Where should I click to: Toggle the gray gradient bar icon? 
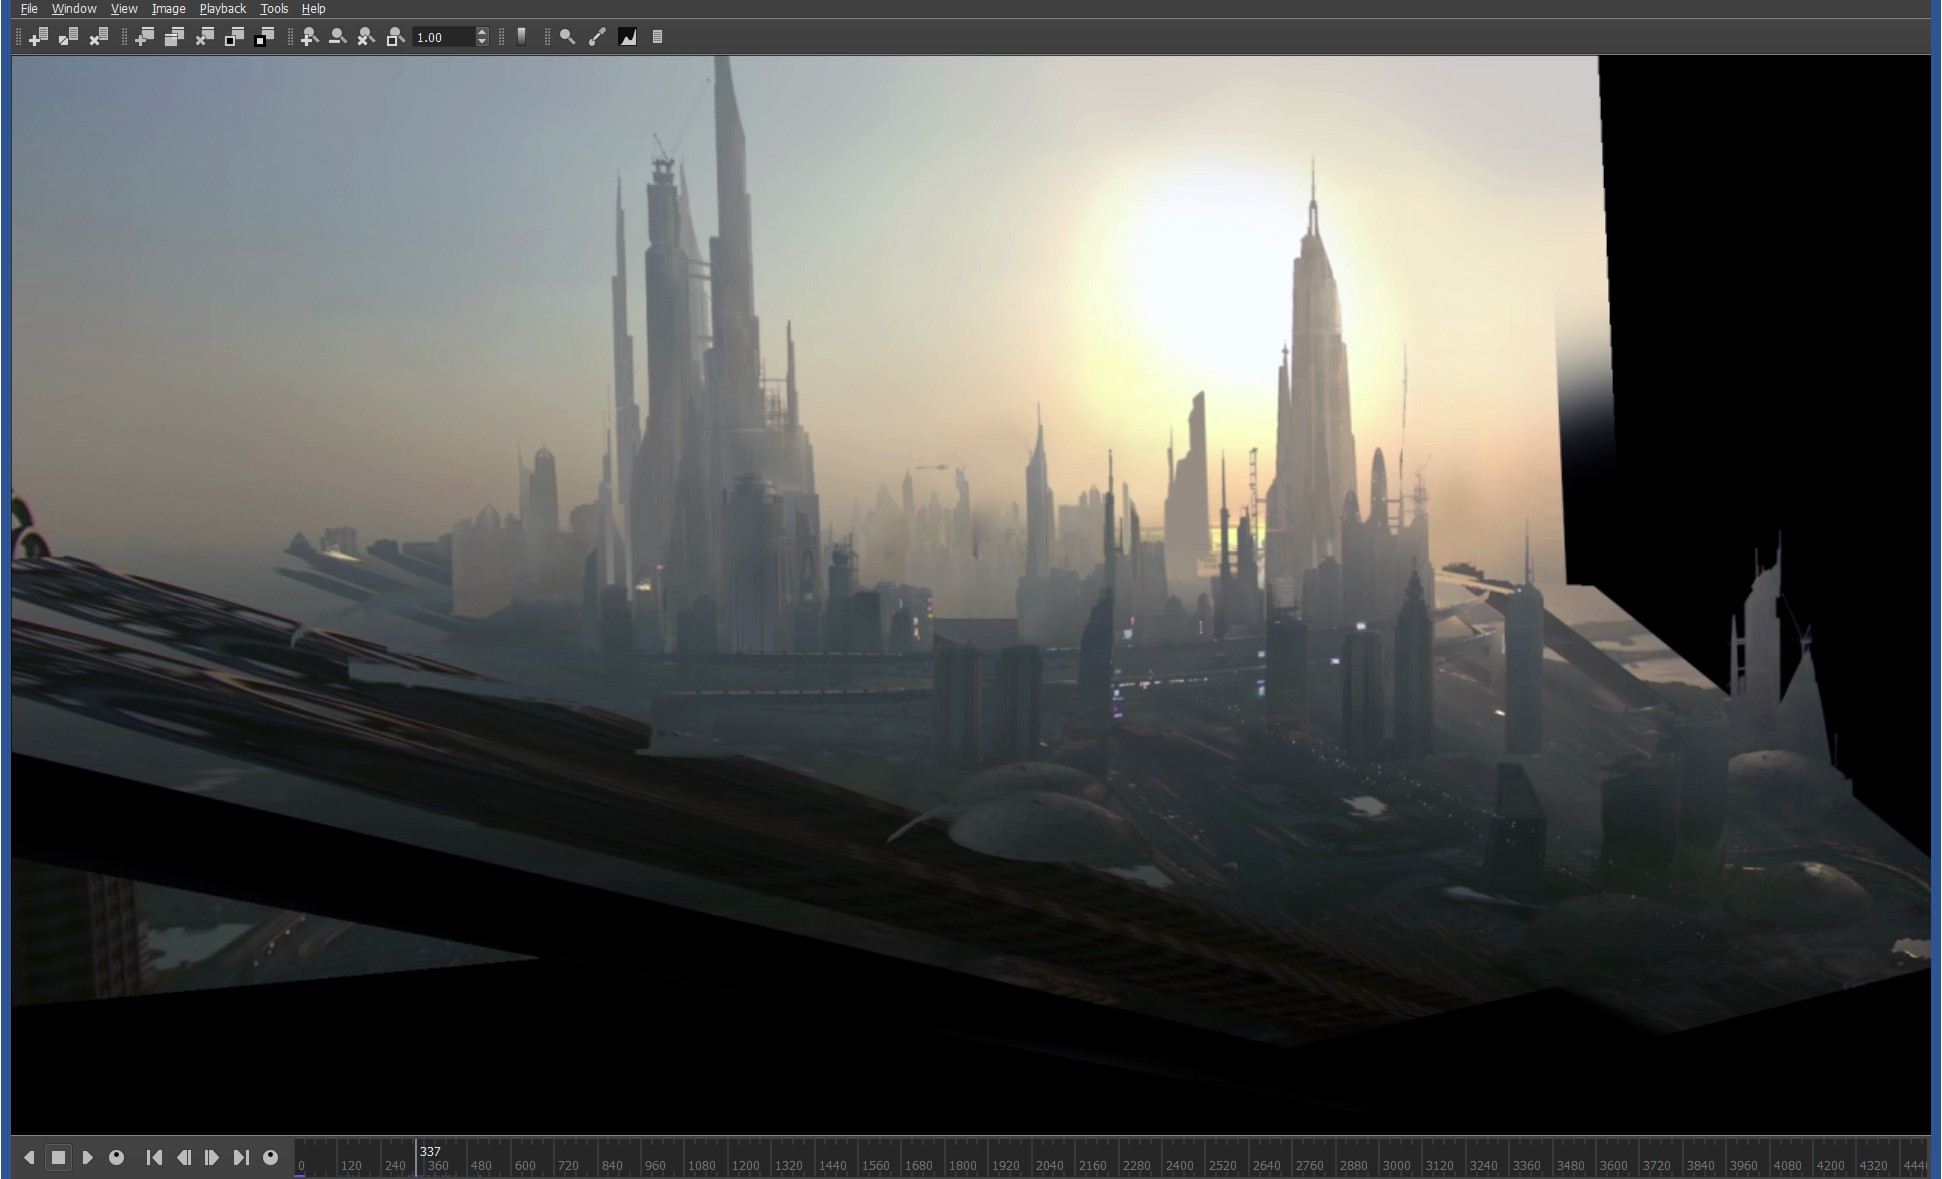(x=521, y=37)
